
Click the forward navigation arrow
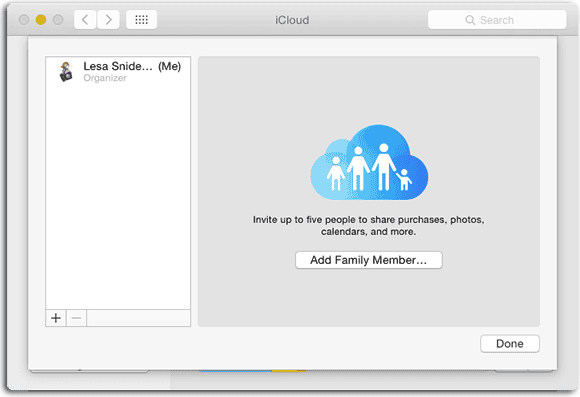click(108, 20)
